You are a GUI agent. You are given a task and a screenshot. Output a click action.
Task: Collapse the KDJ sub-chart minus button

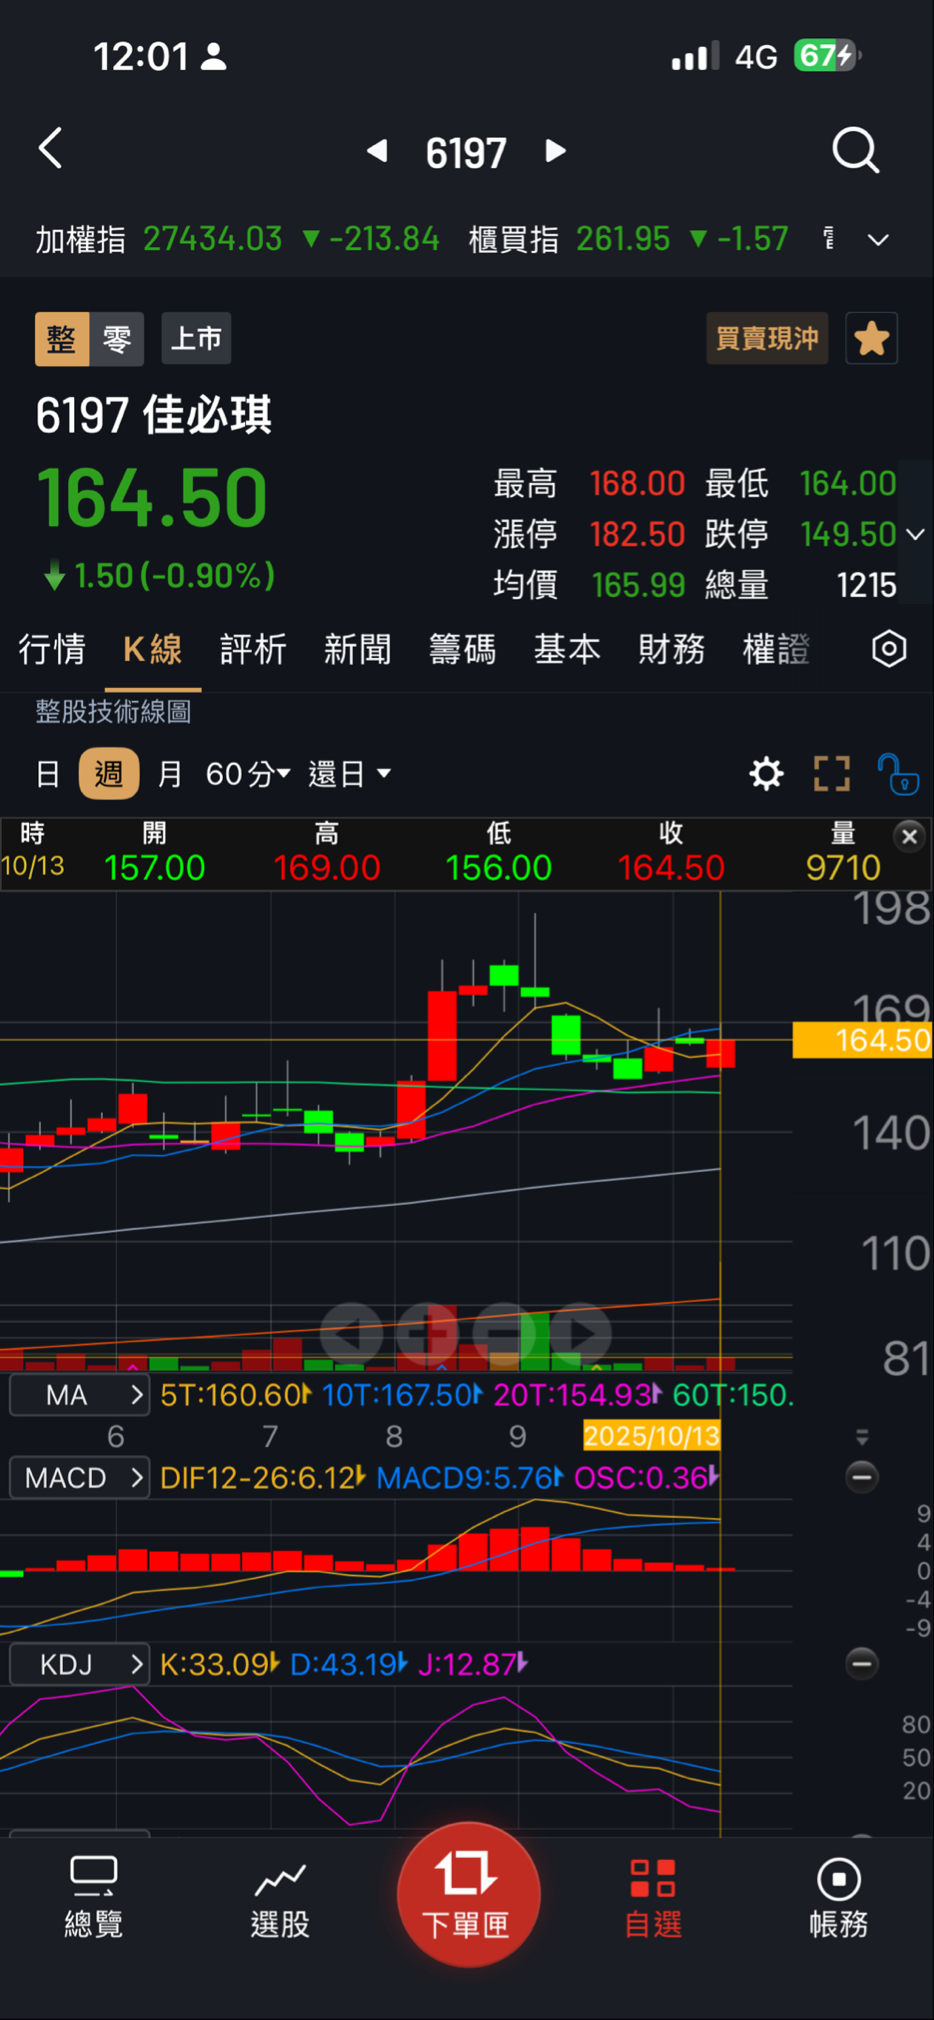tap(862, 1663)
